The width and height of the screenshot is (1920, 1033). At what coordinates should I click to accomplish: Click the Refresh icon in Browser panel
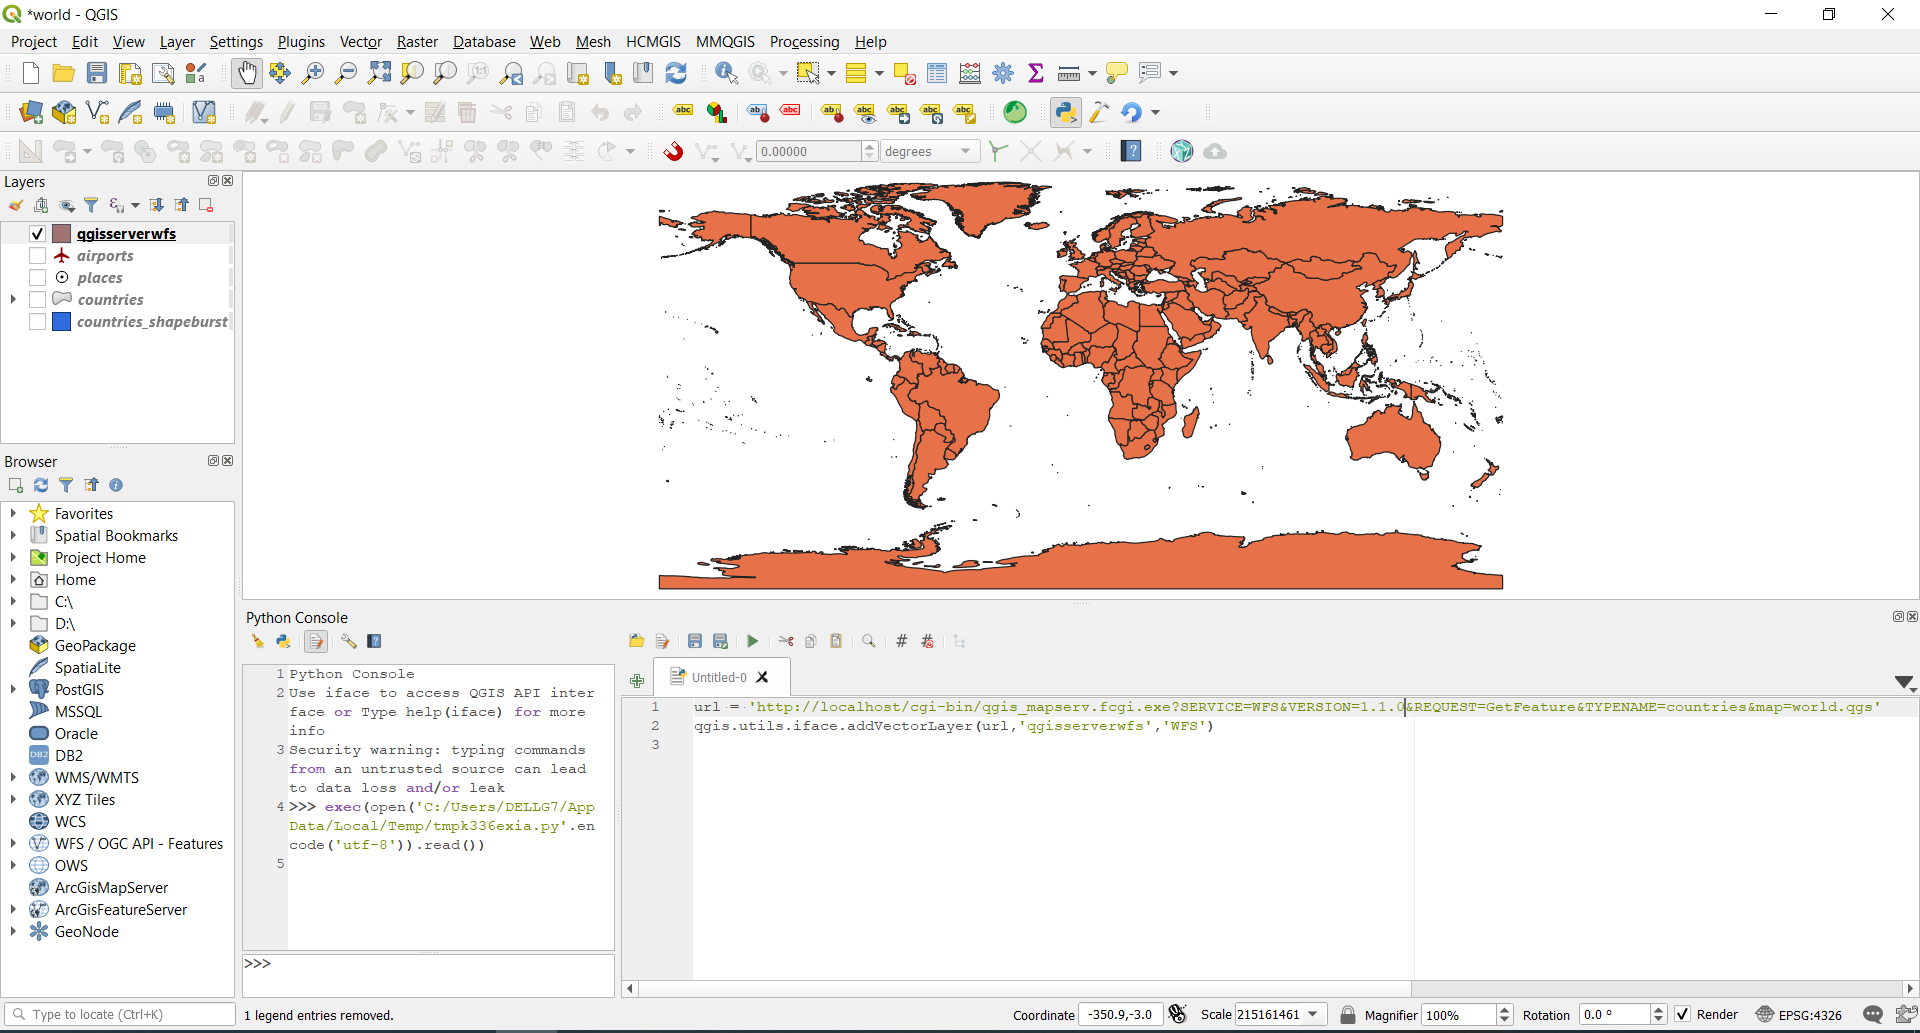41,485
